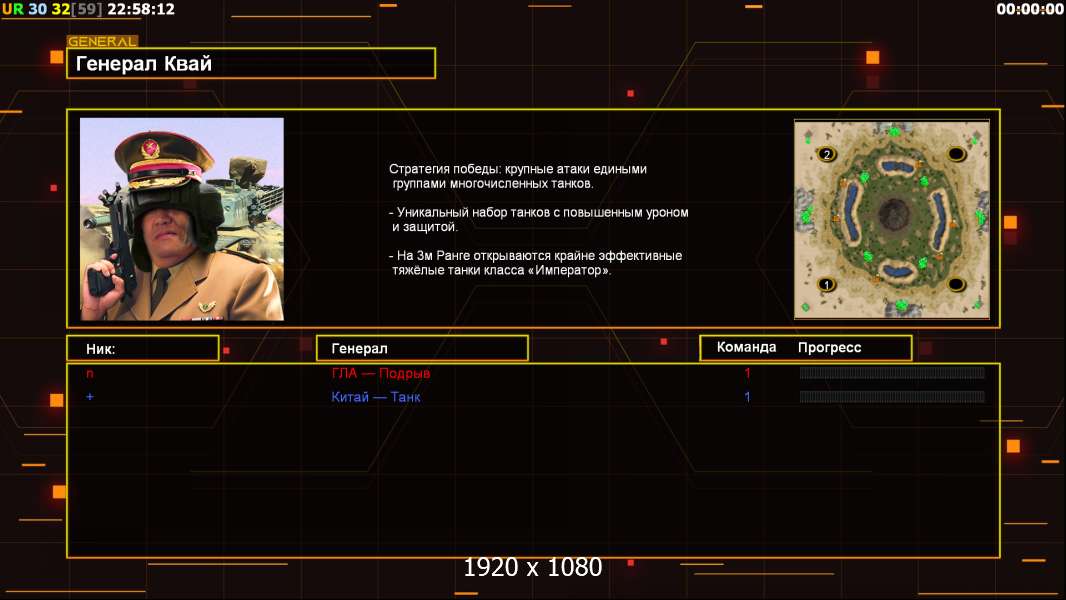Click the Прогресс column label

click(829, 347)
